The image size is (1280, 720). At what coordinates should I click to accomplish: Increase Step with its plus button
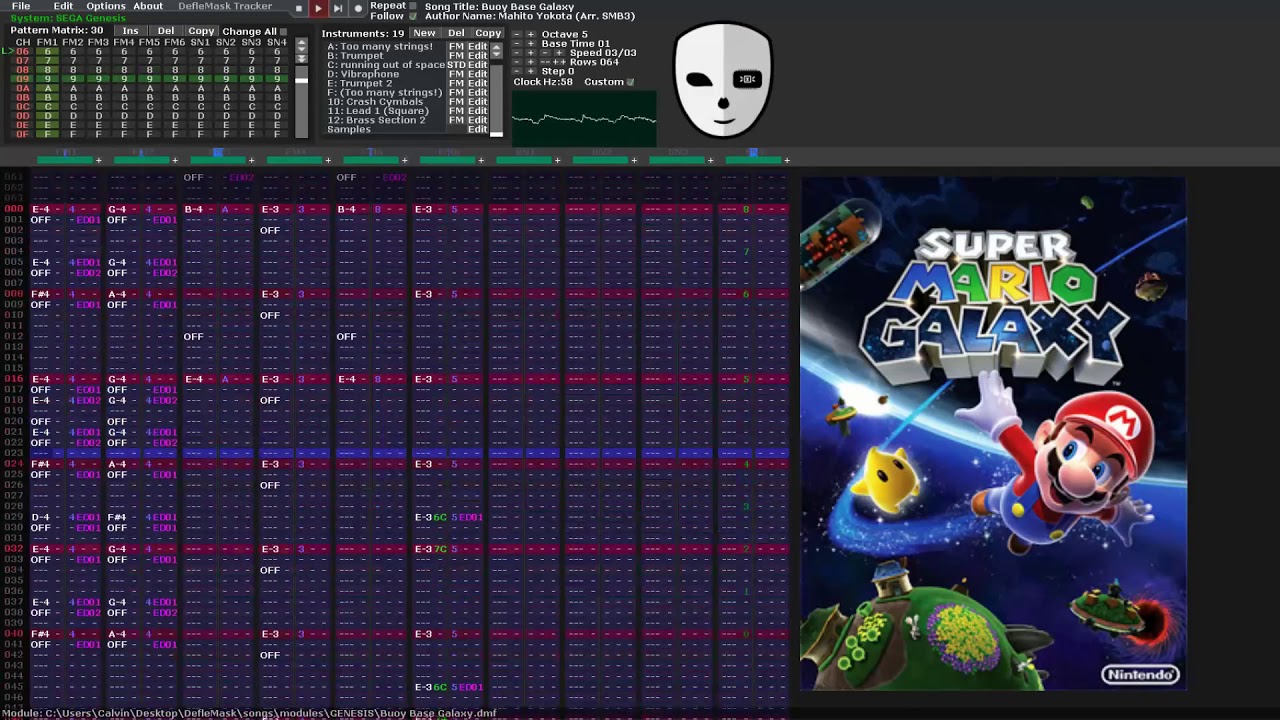pos(531,71)
